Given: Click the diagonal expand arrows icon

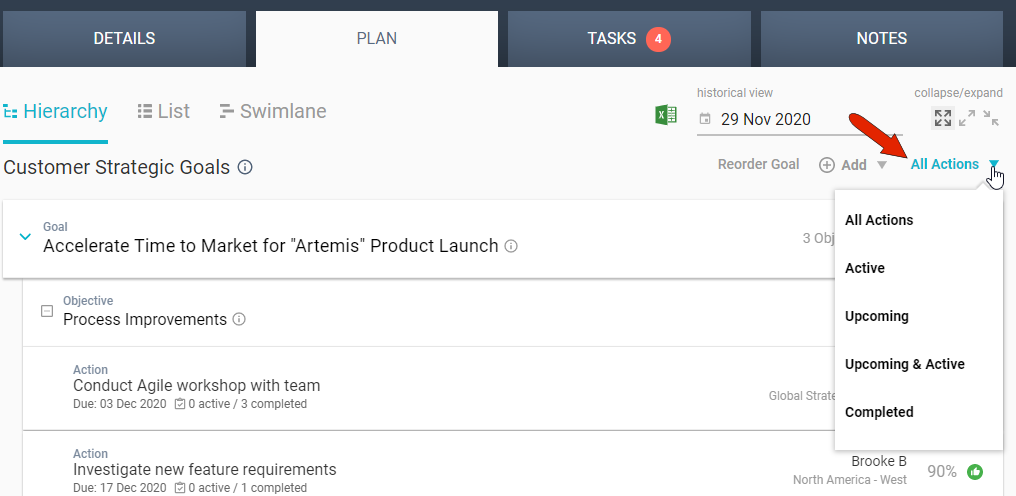Looking at the screenshot, I should pos(967,118).
